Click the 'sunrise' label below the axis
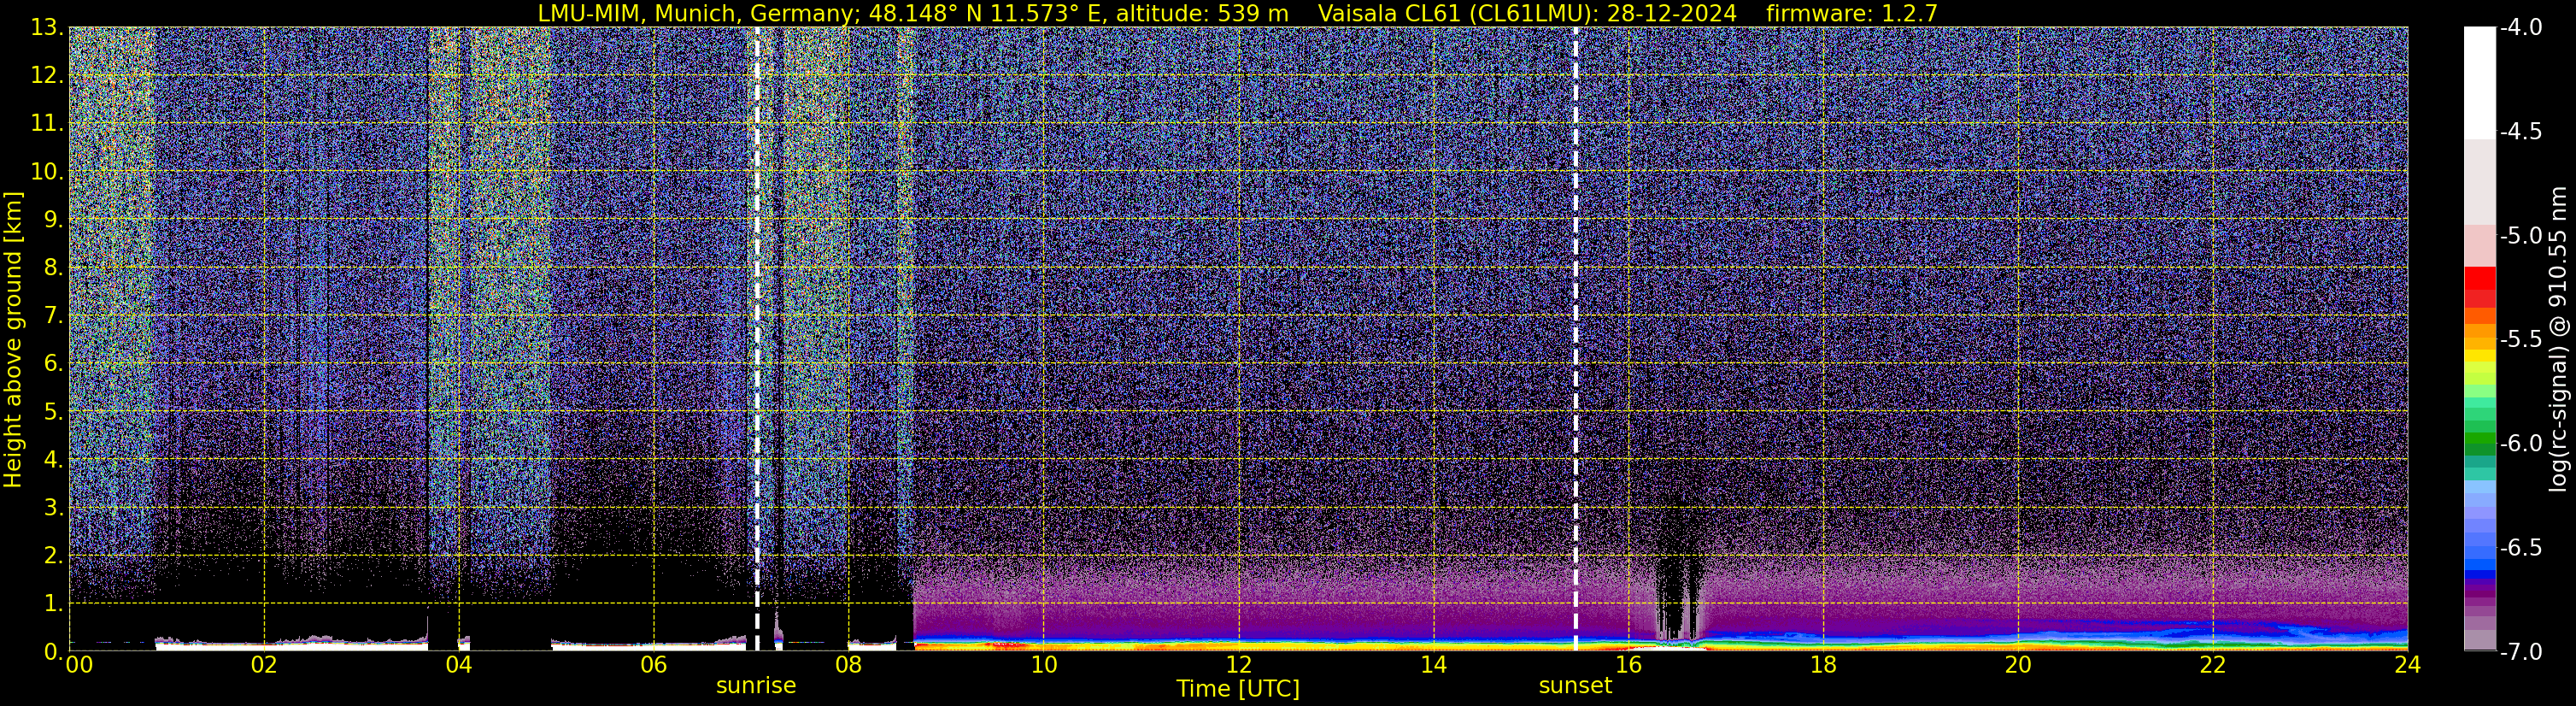 tap(756, 686)
